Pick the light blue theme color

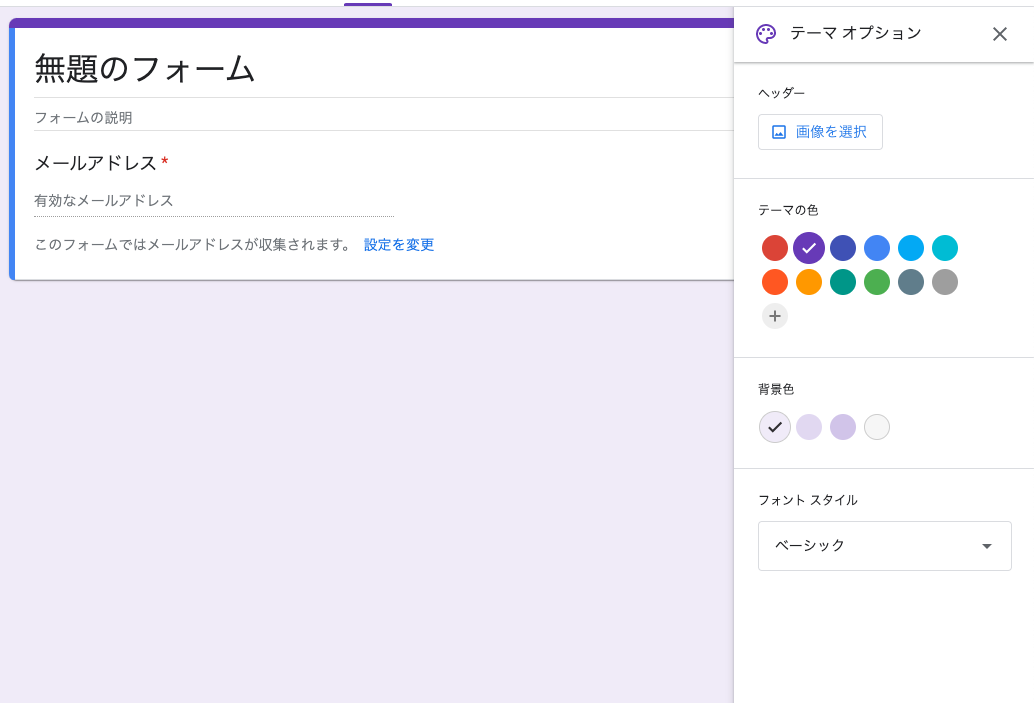[x=911, y=248]
